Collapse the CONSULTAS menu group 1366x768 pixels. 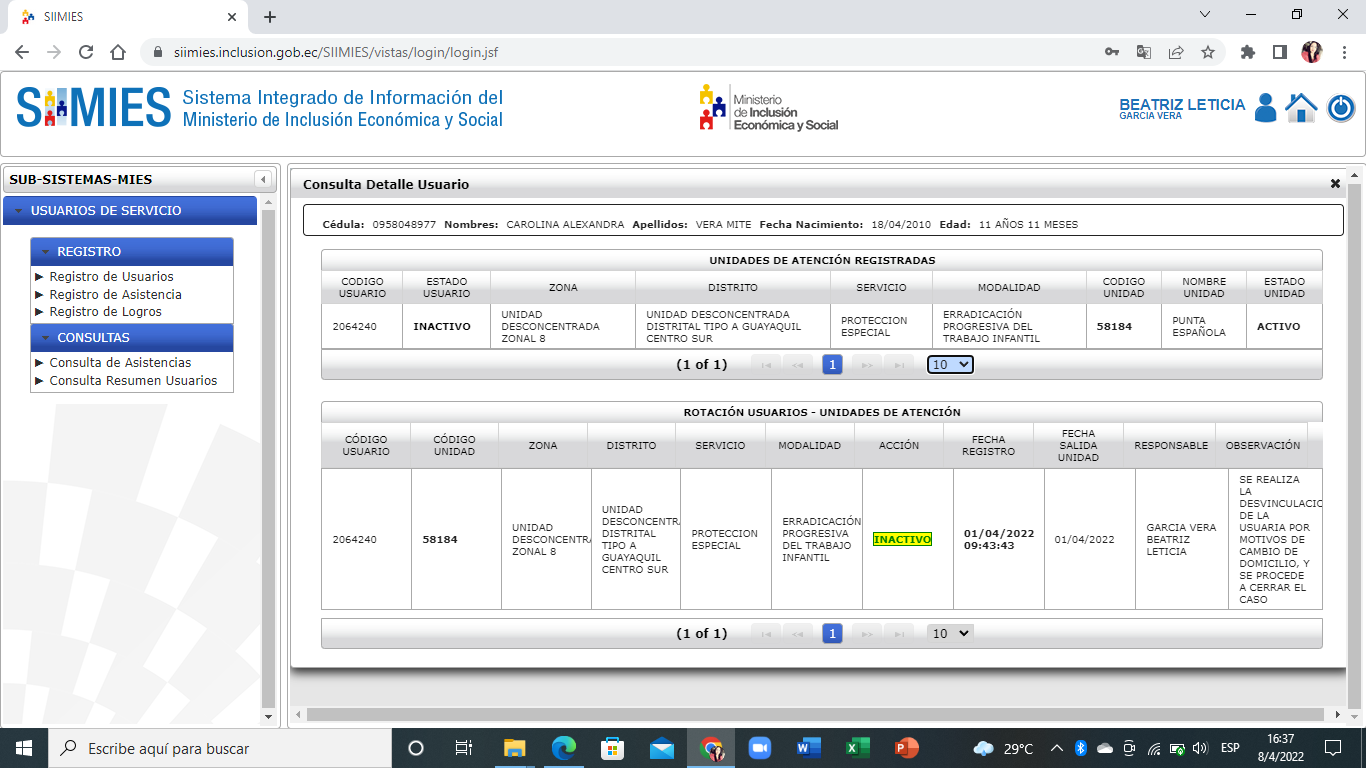46,338
